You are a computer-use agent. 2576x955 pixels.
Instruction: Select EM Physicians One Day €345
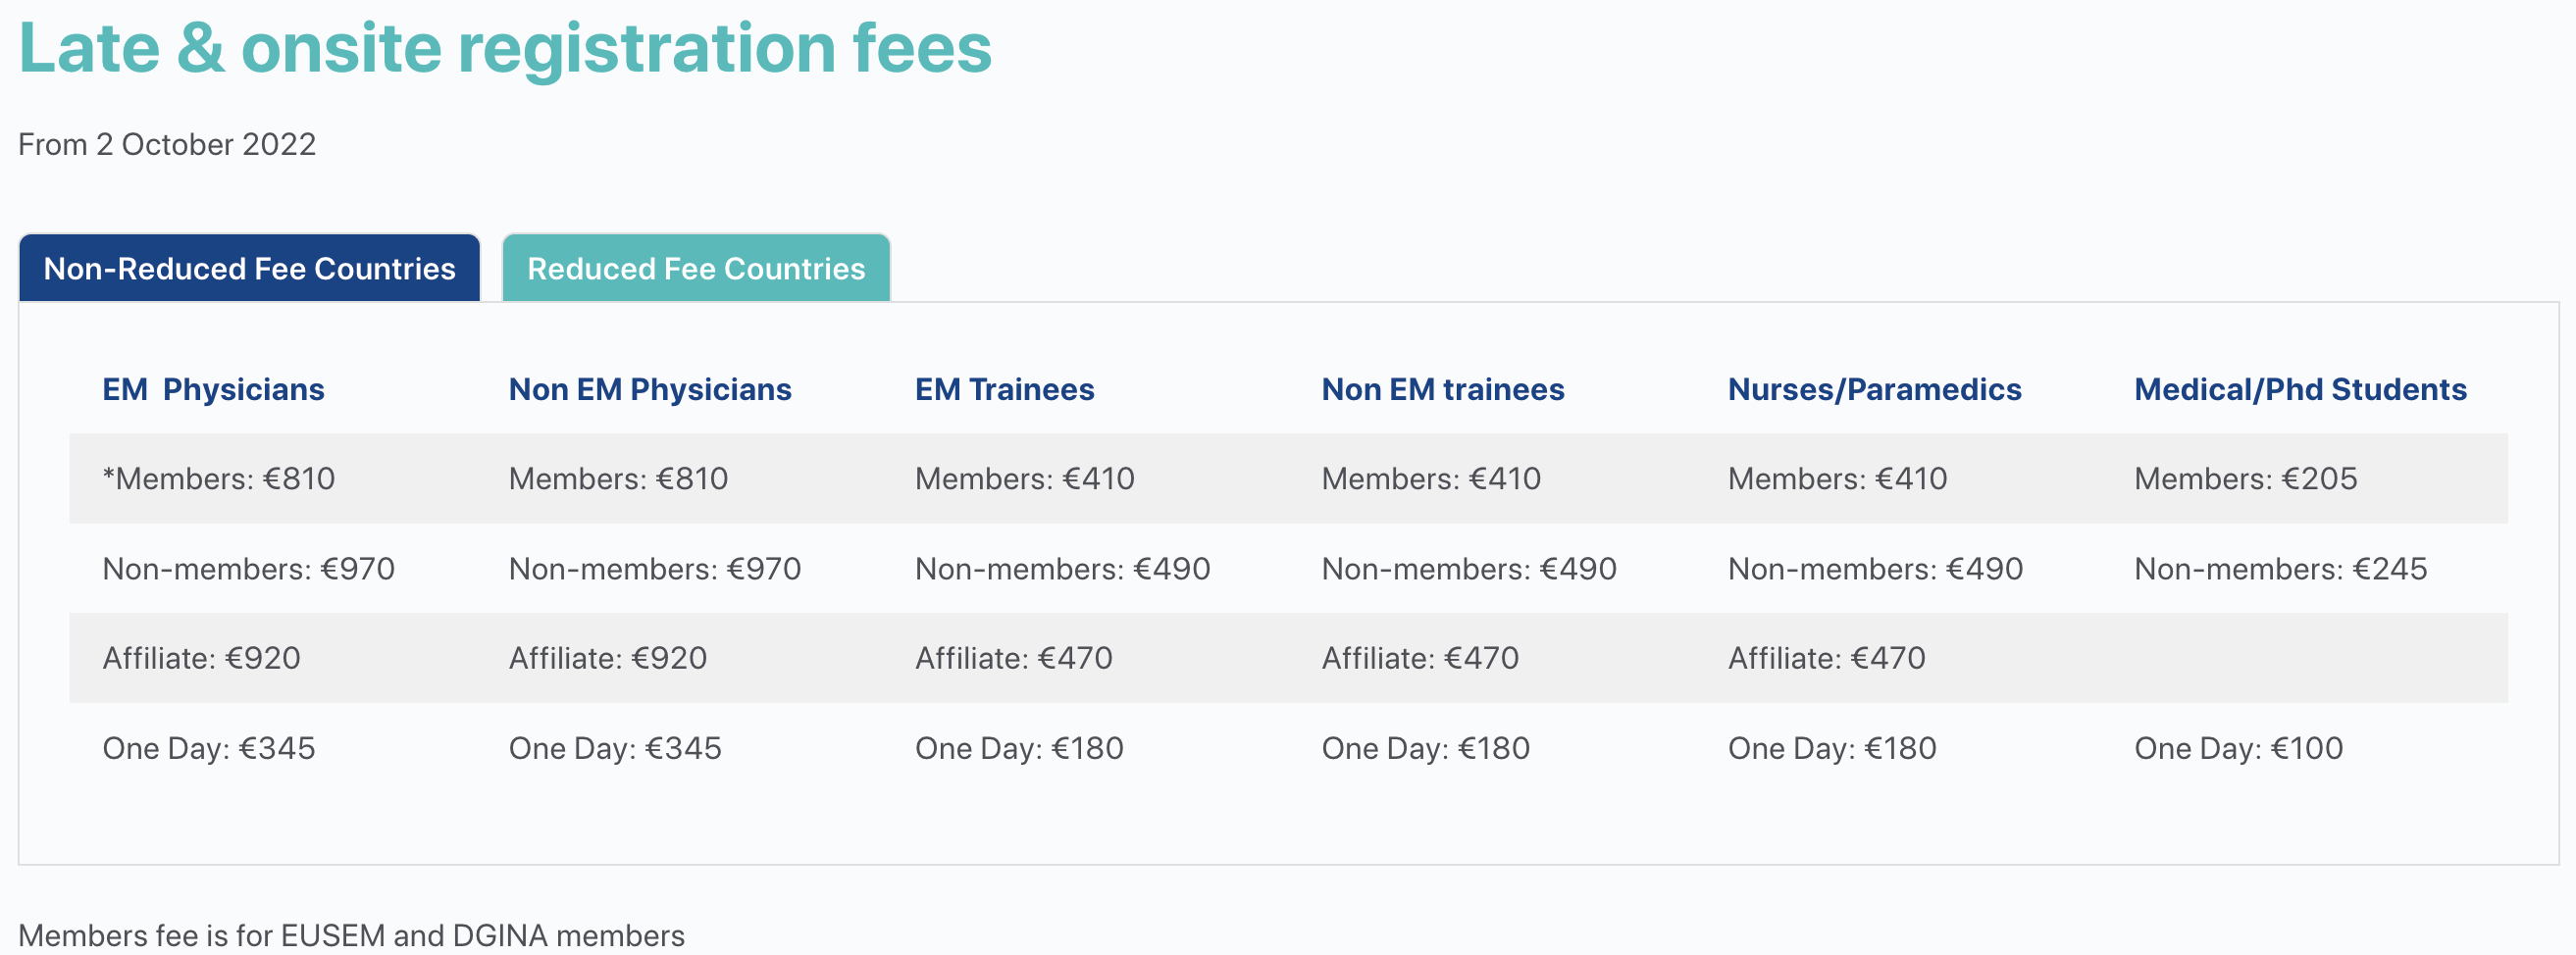pos(209,748)
